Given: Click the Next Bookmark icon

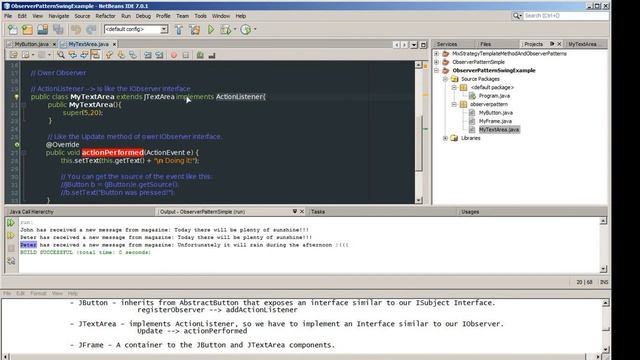Looking at the screenshot, I should tap(121, 55).
